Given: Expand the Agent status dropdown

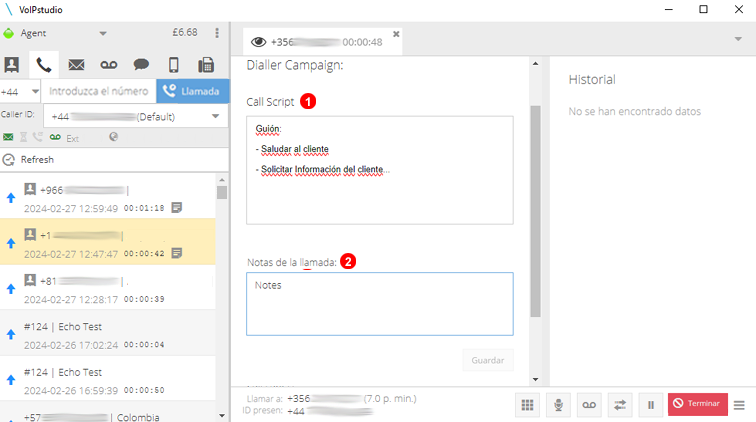Looking at the screenshot, I should click(103, 33).
